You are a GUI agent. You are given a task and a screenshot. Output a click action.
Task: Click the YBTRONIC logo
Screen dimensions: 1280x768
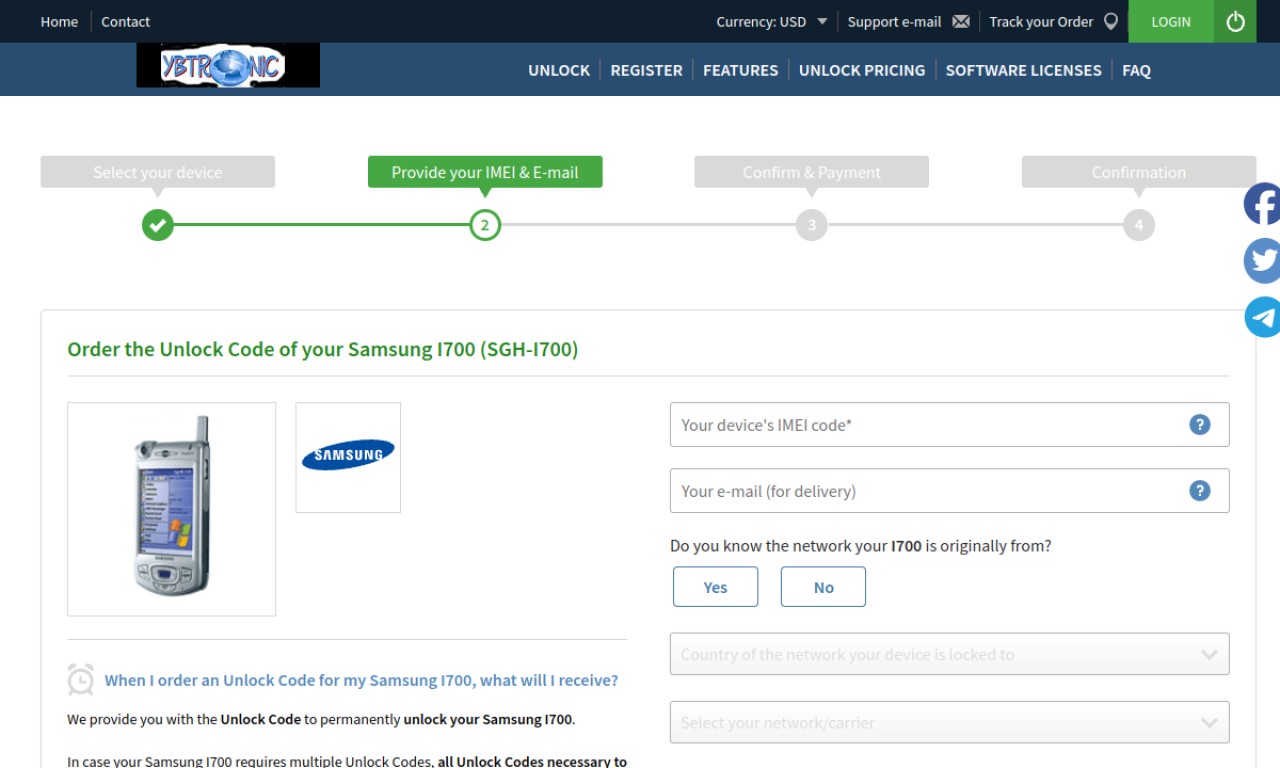(228, 66)
